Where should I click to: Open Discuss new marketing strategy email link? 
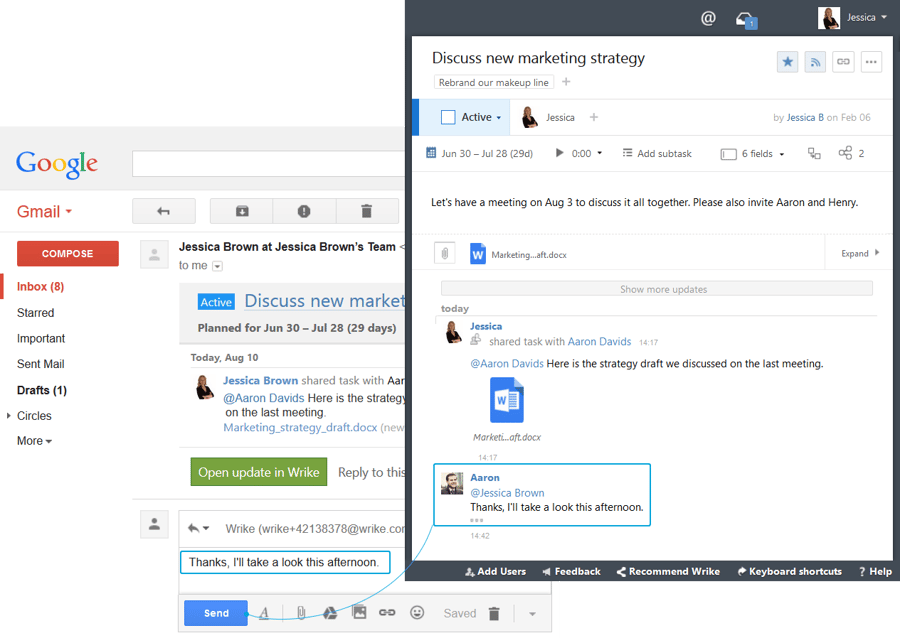tap(325, 301)
